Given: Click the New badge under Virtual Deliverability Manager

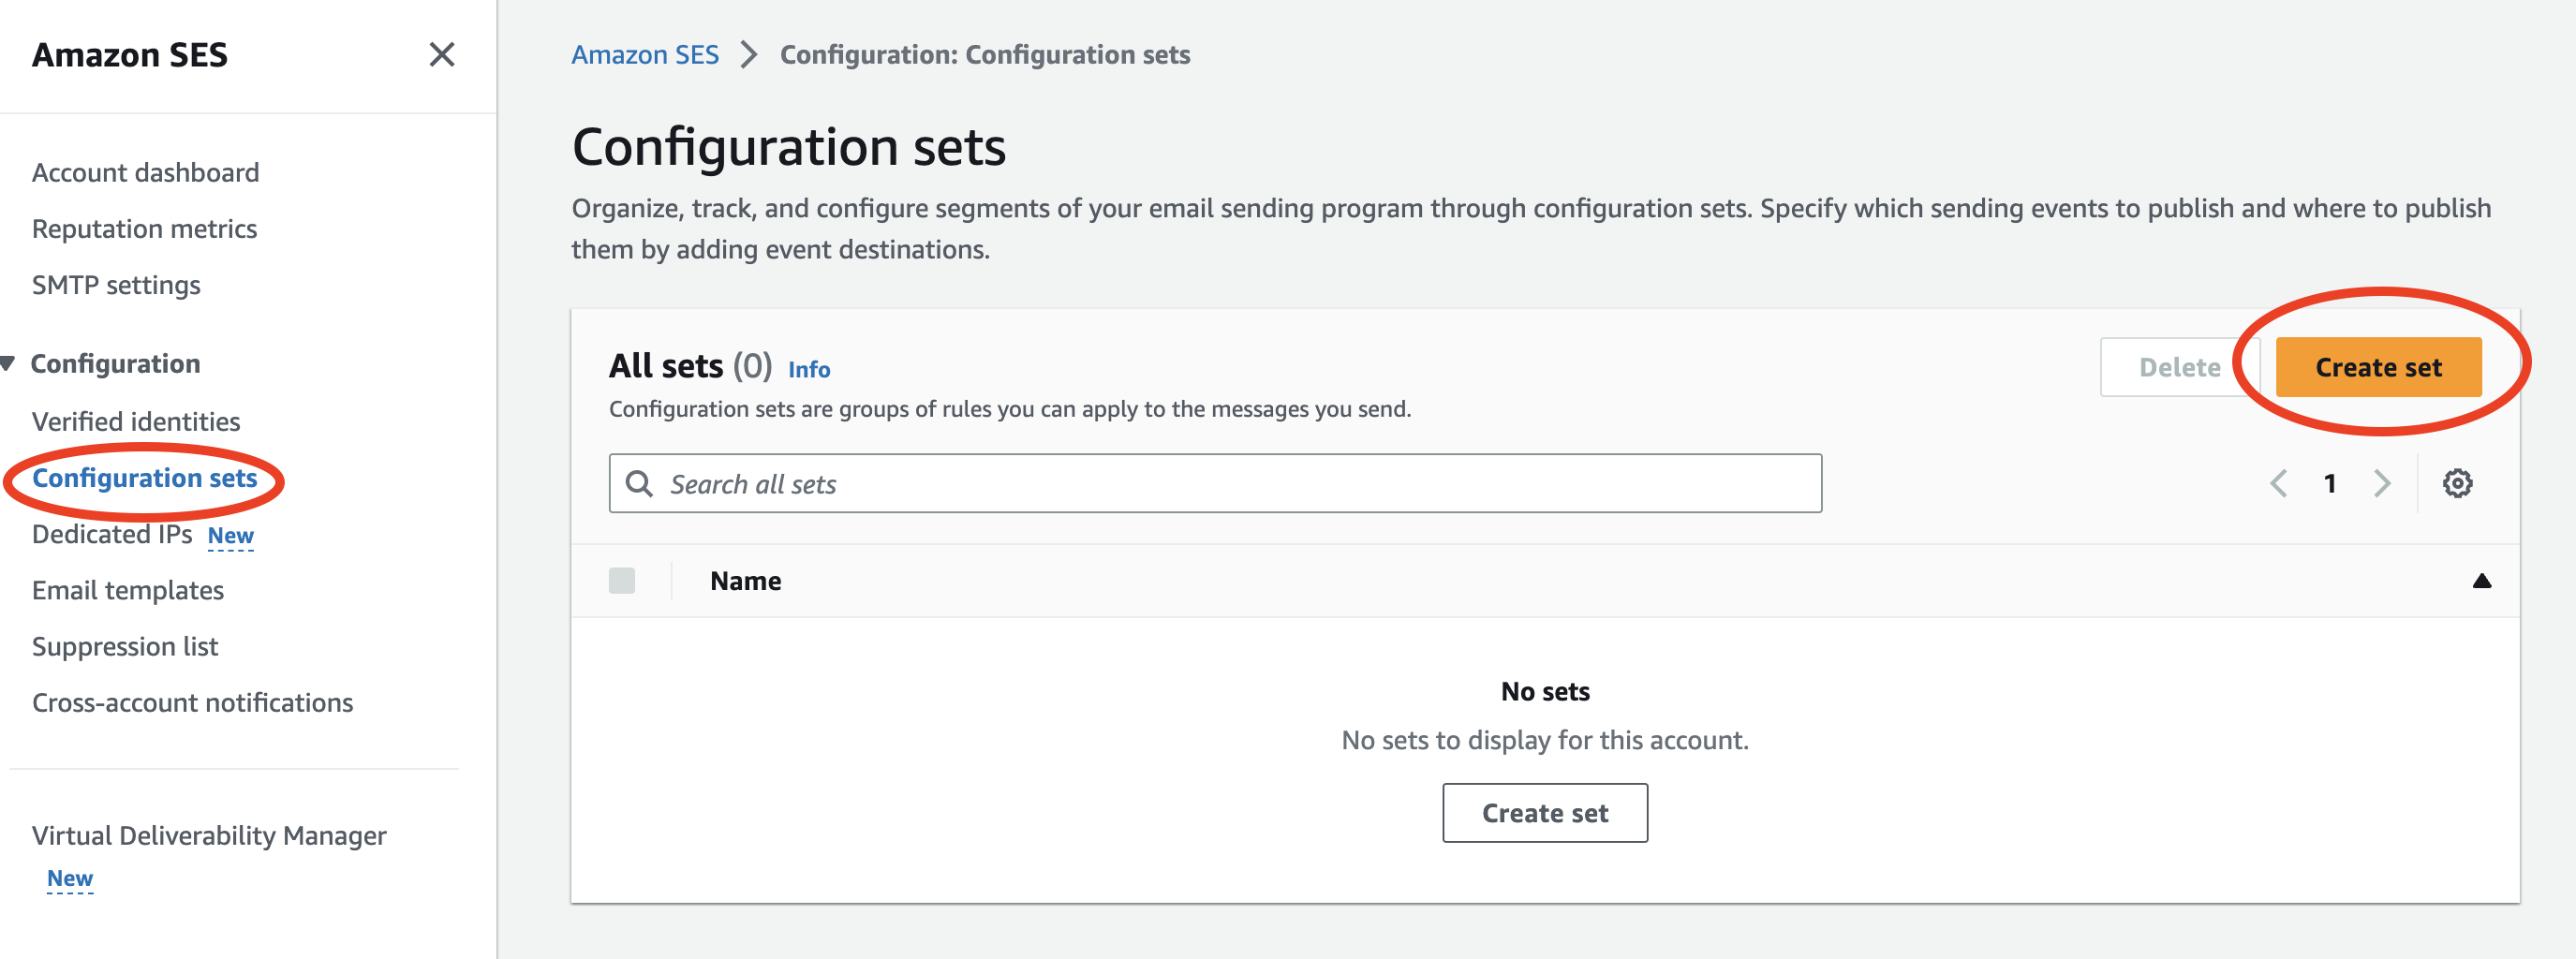Looking at the screenshot, I should [x=69, y=877].
